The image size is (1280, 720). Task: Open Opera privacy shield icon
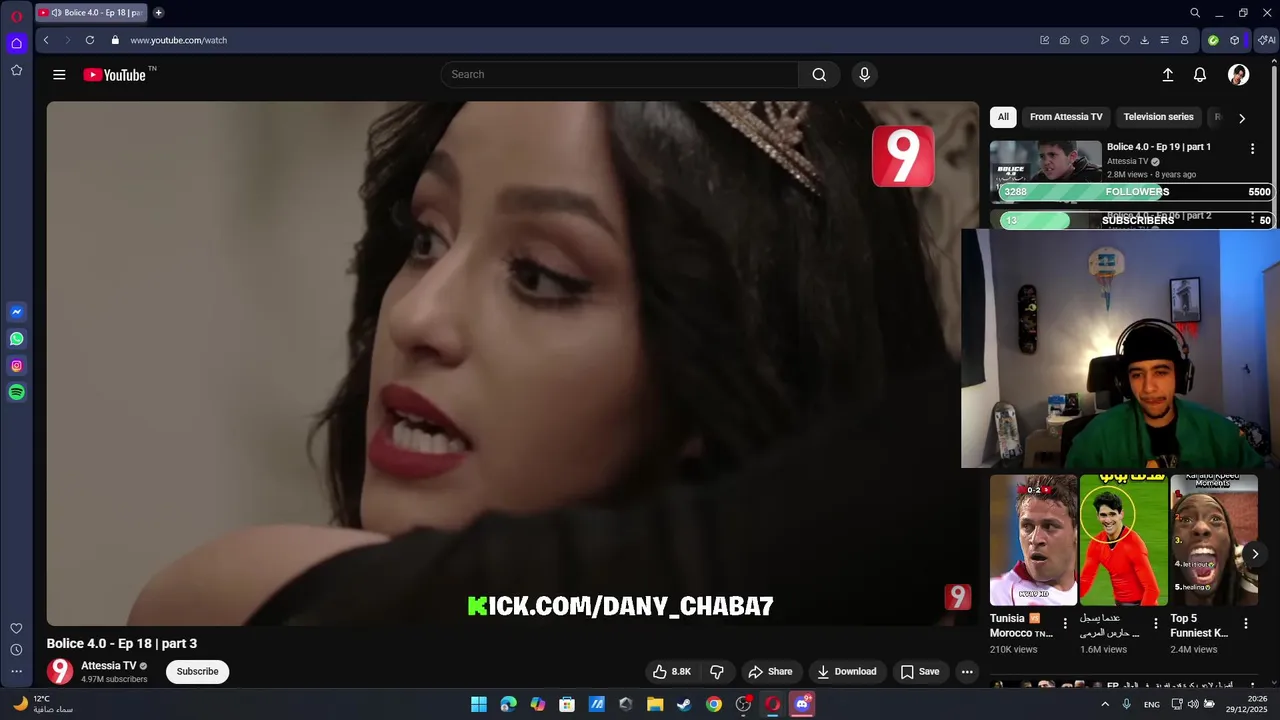click(x=1085, y=40)
